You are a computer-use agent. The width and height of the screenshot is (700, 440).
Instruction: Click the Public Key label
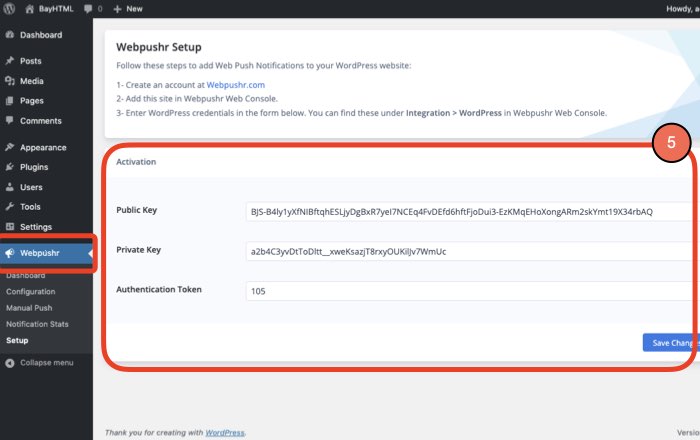pyautogui.click(x=136, y=210)
